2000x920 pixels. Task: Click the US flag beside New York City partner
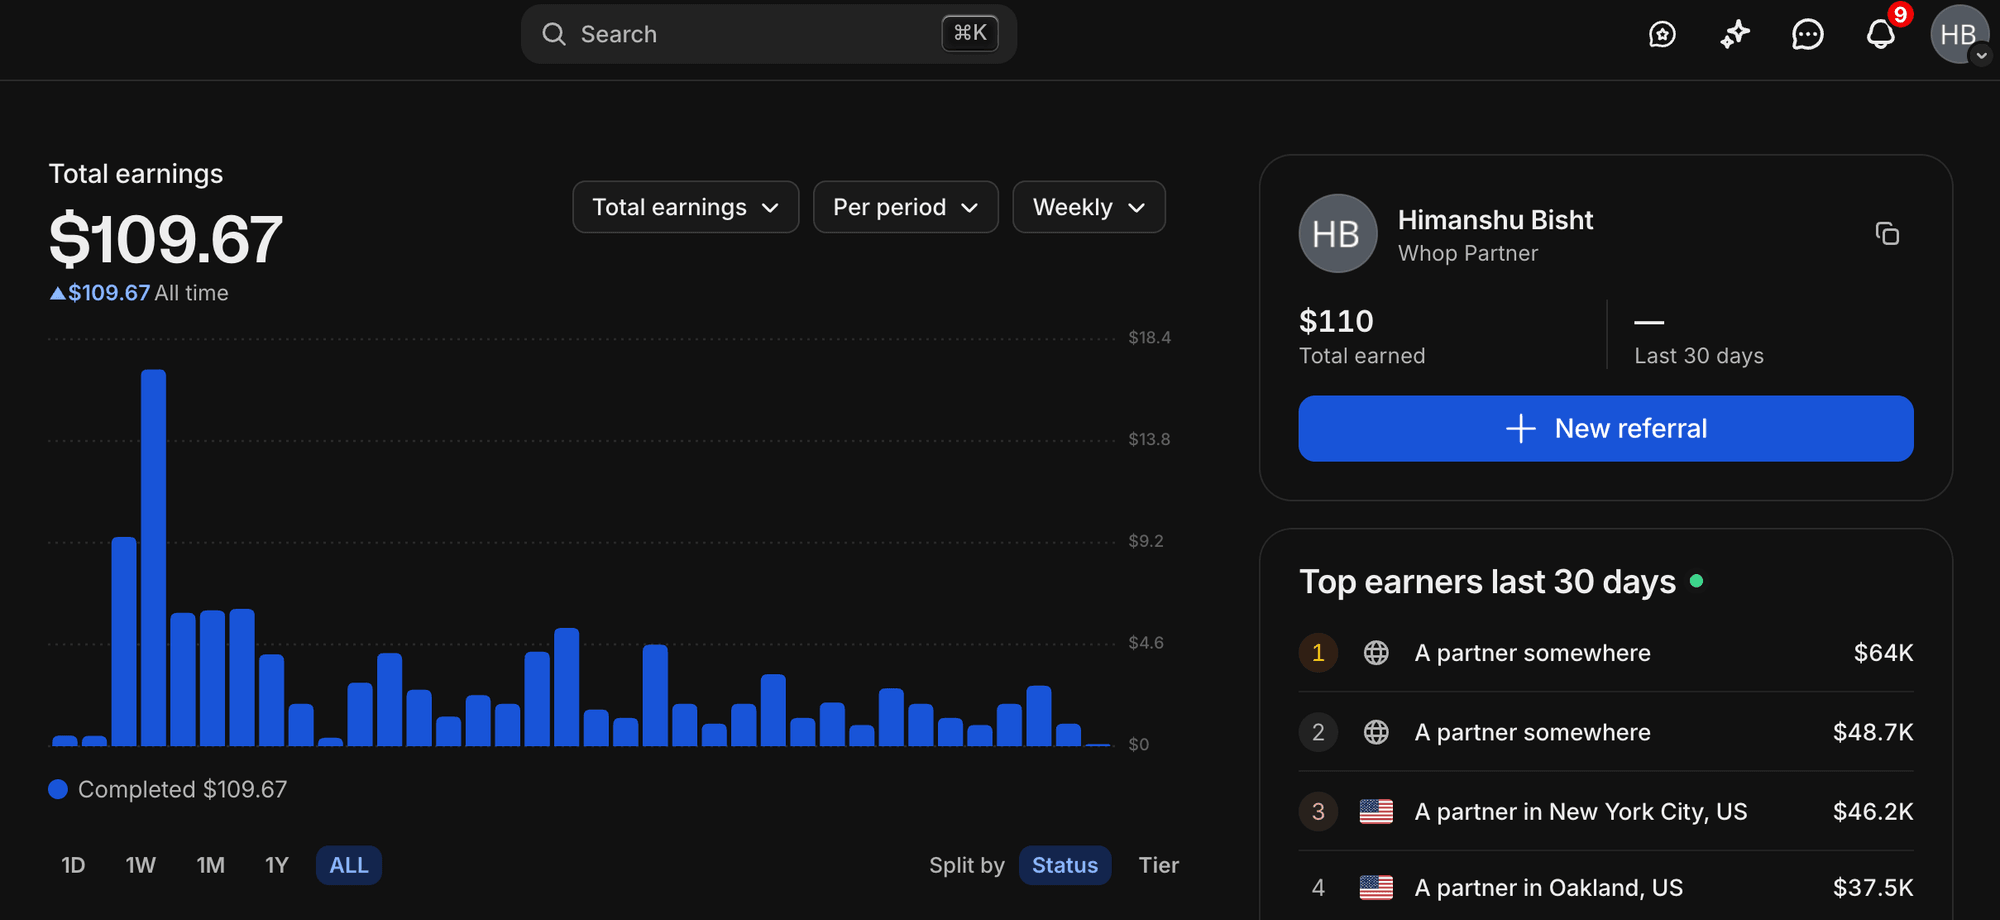[1376, 811]
